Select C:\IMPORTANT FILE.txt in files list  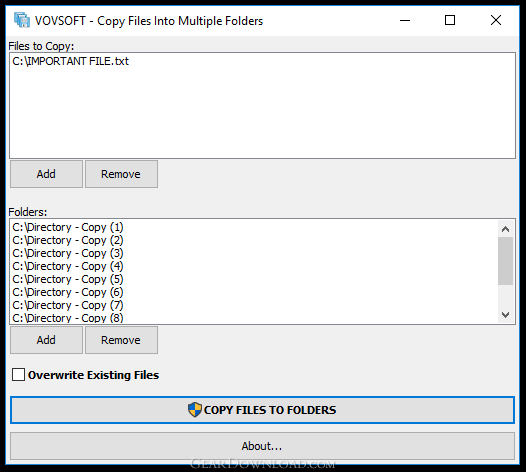(70, 61)
